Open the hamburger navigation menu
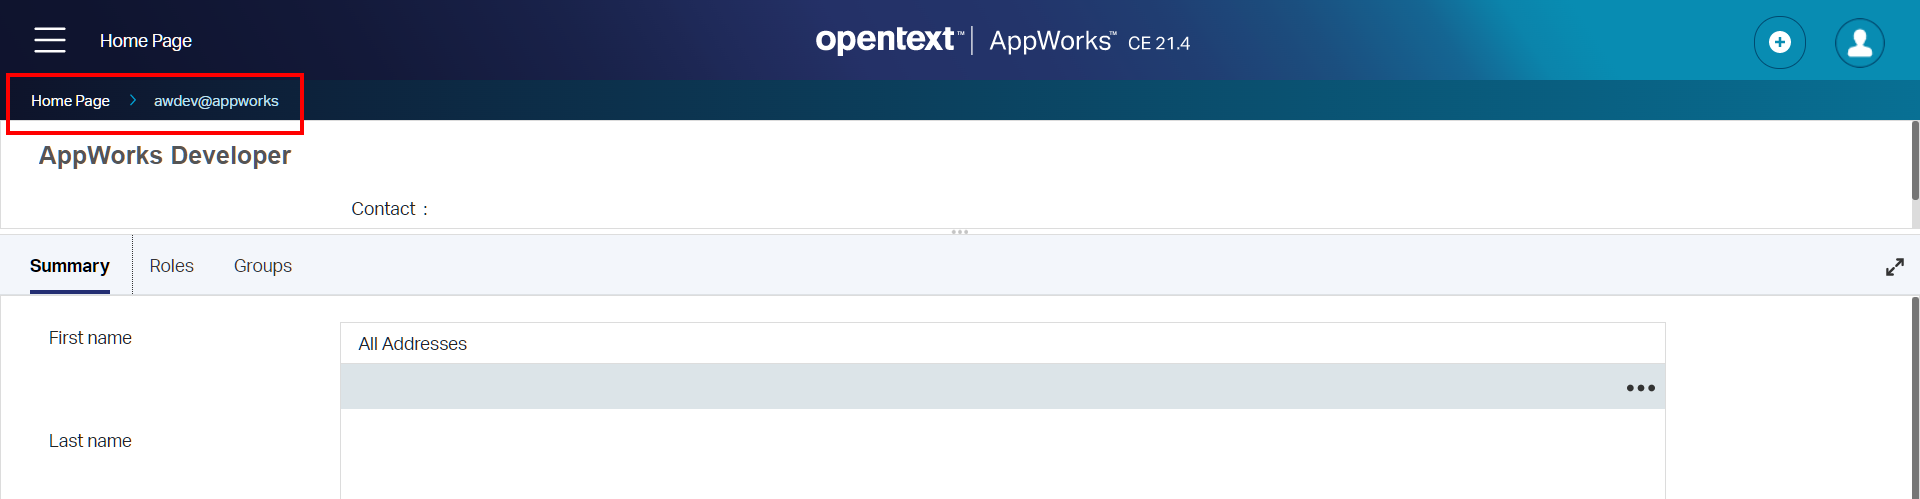 tap(50, 40)
